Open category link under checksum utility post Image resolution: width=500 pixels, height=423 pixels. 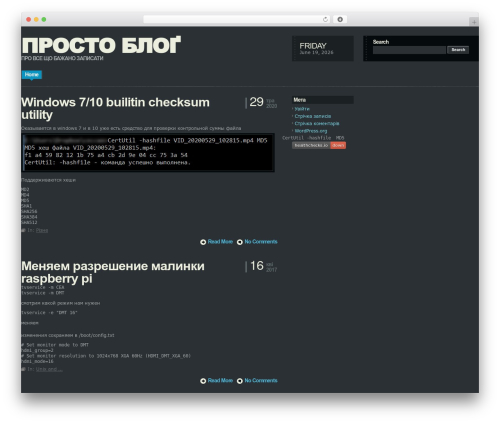coord(42,230)
